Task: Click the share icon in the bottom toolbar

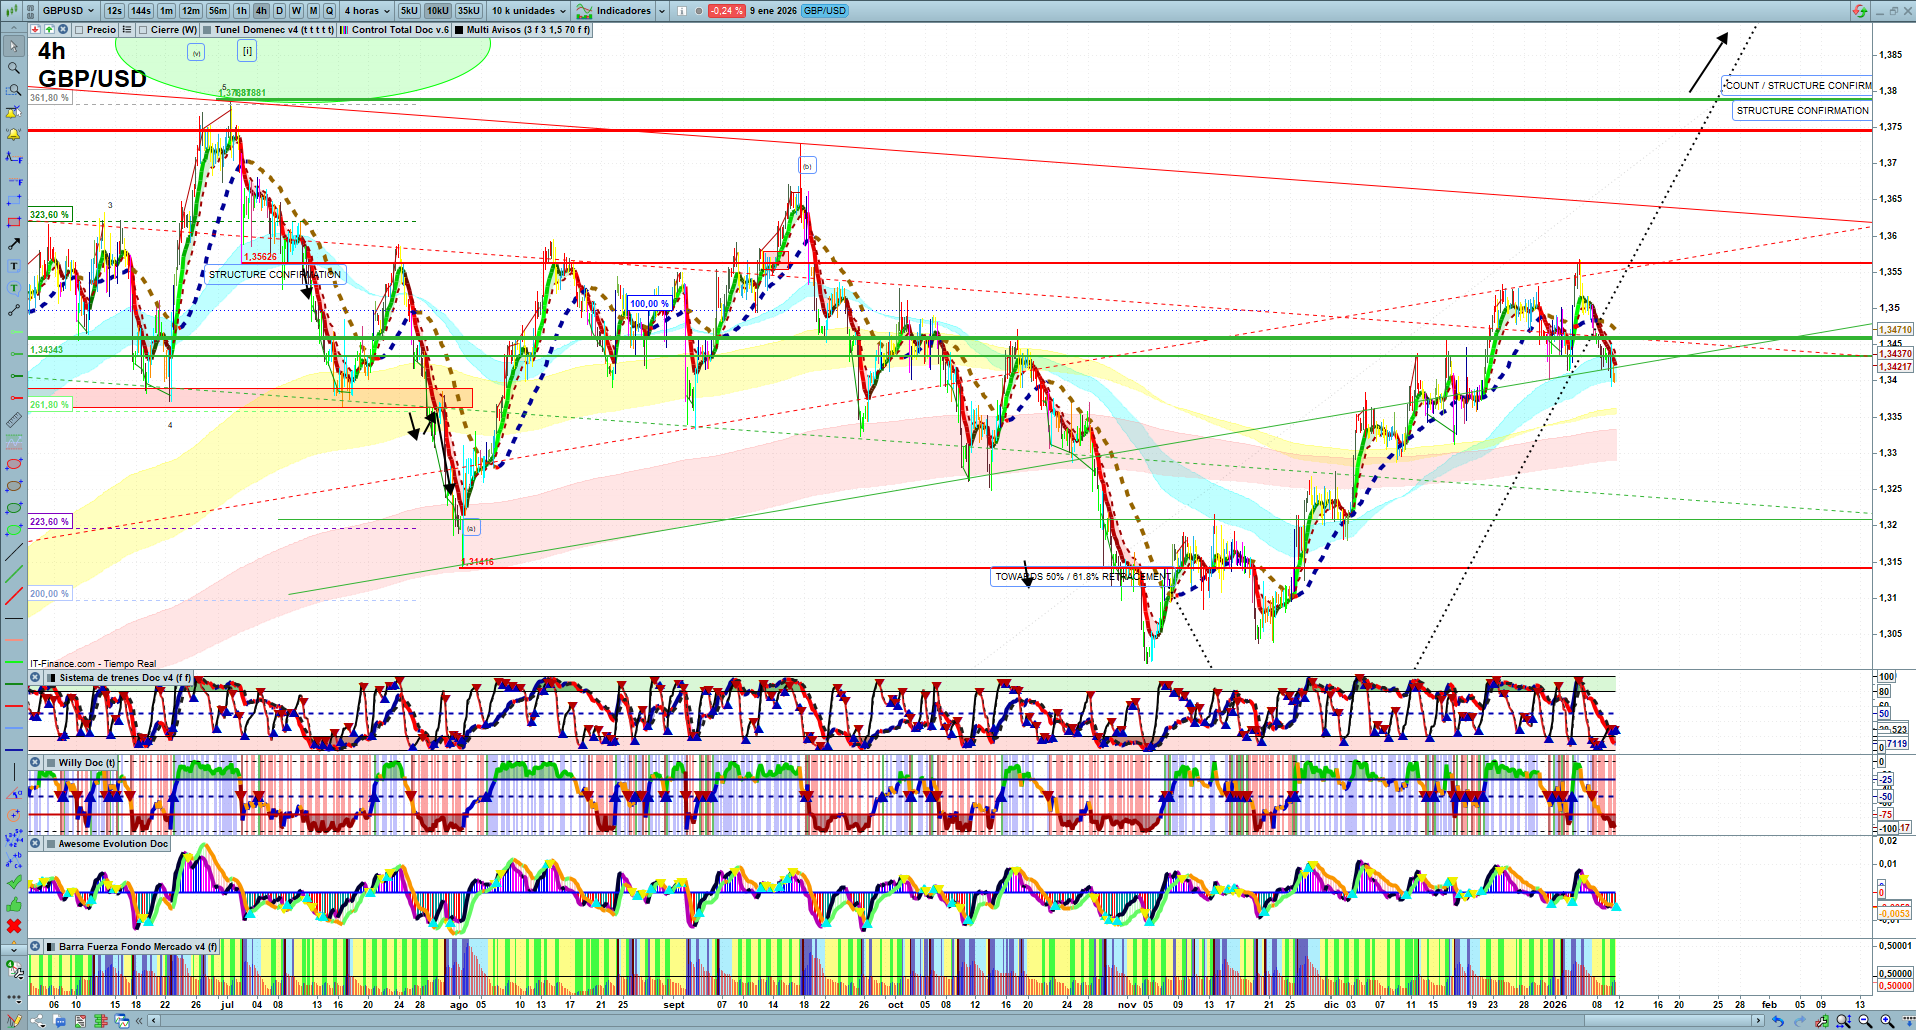Action: [38, 1021]
